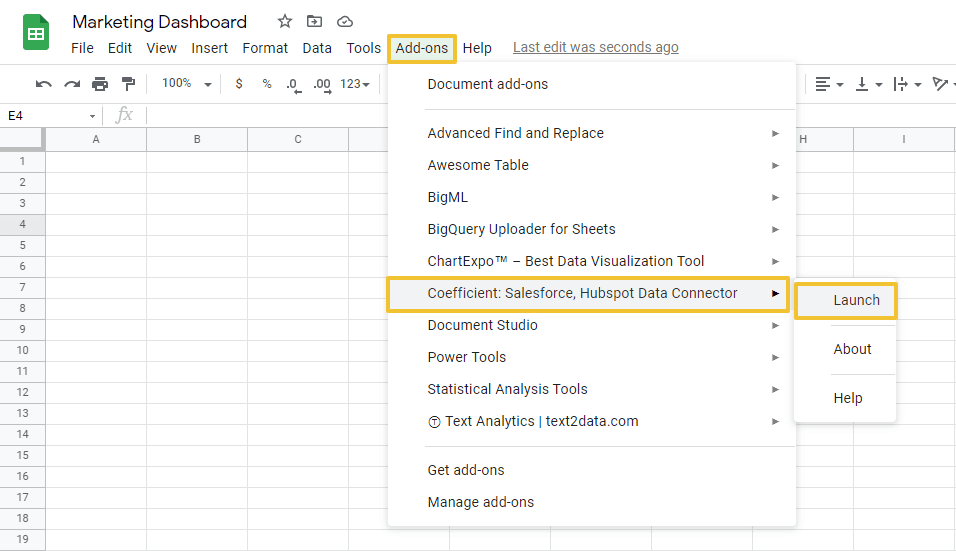Open the Insert menu
This screenshot has height=551, width=956.
click(x=210, y=48)
